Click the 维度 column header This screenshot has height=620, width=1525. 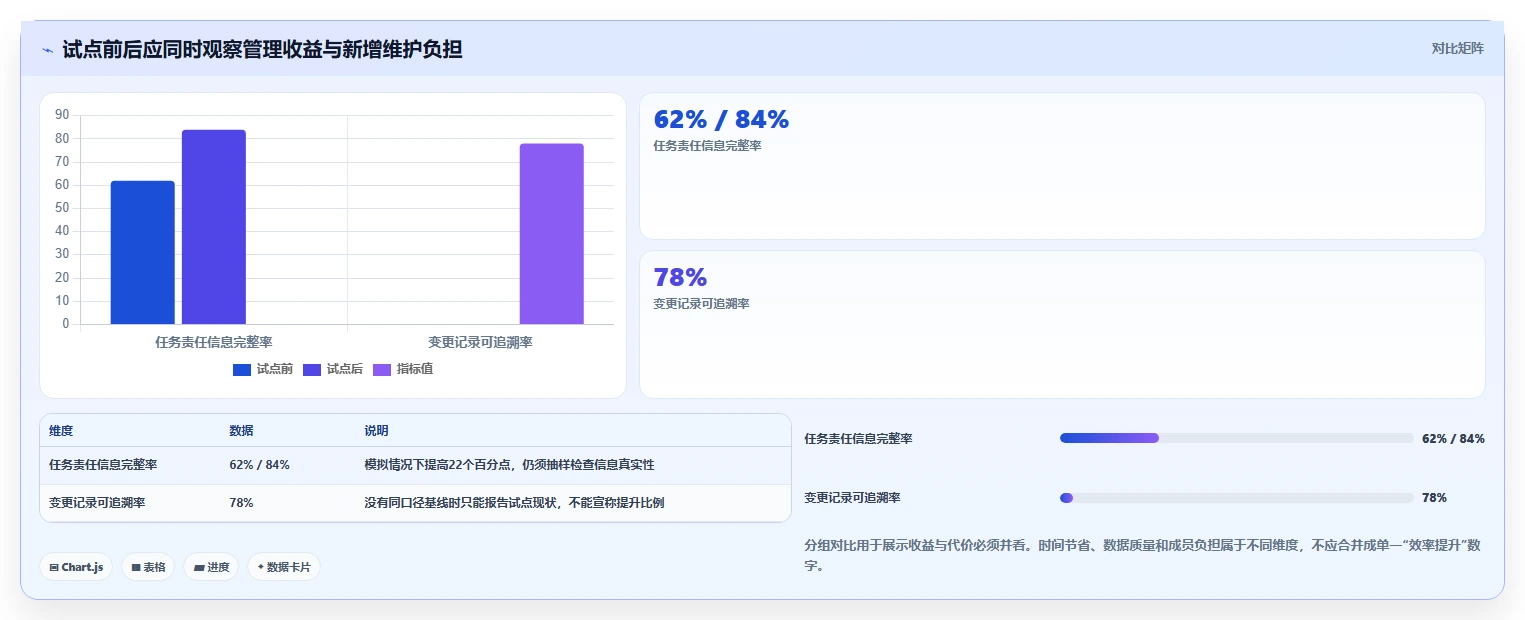[61, 431]
